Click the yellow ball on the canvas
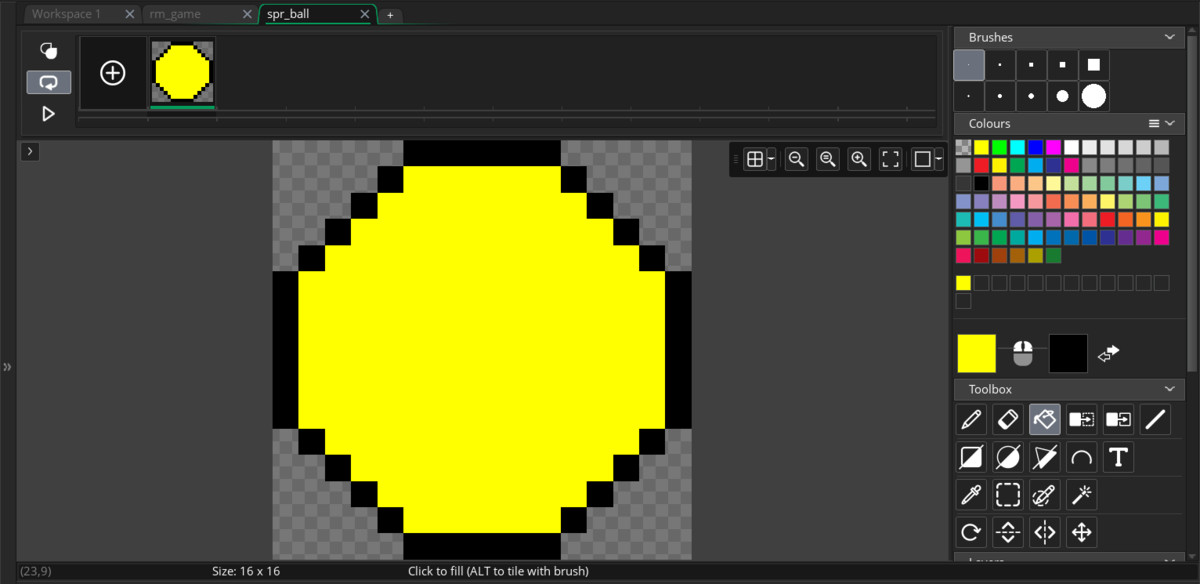 [482, 349]
